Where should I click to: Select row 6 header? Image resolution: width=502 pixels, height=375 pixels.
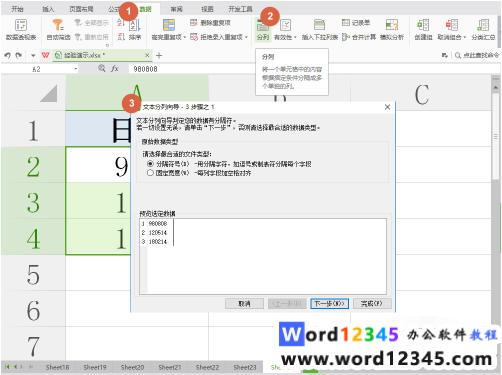coord(33,310)
